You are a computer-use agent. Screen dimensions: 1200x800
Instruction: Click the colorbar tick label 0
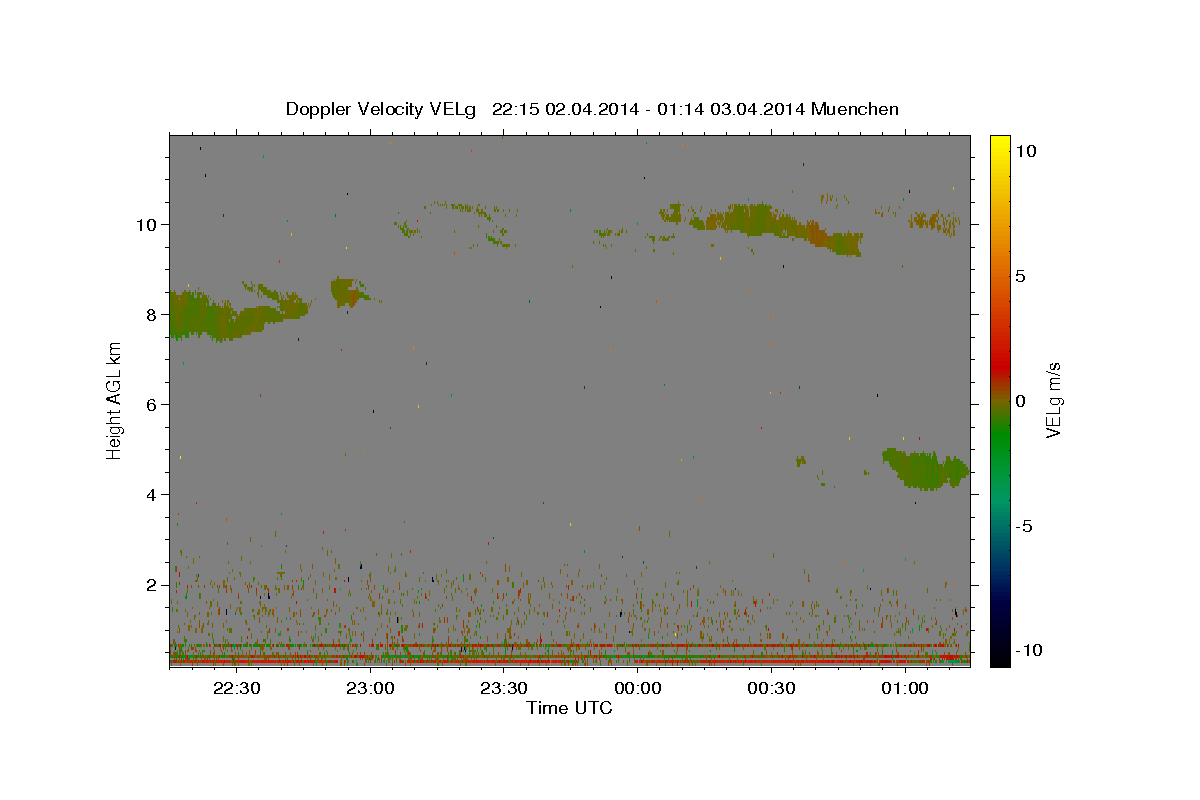pos(1020,401)
